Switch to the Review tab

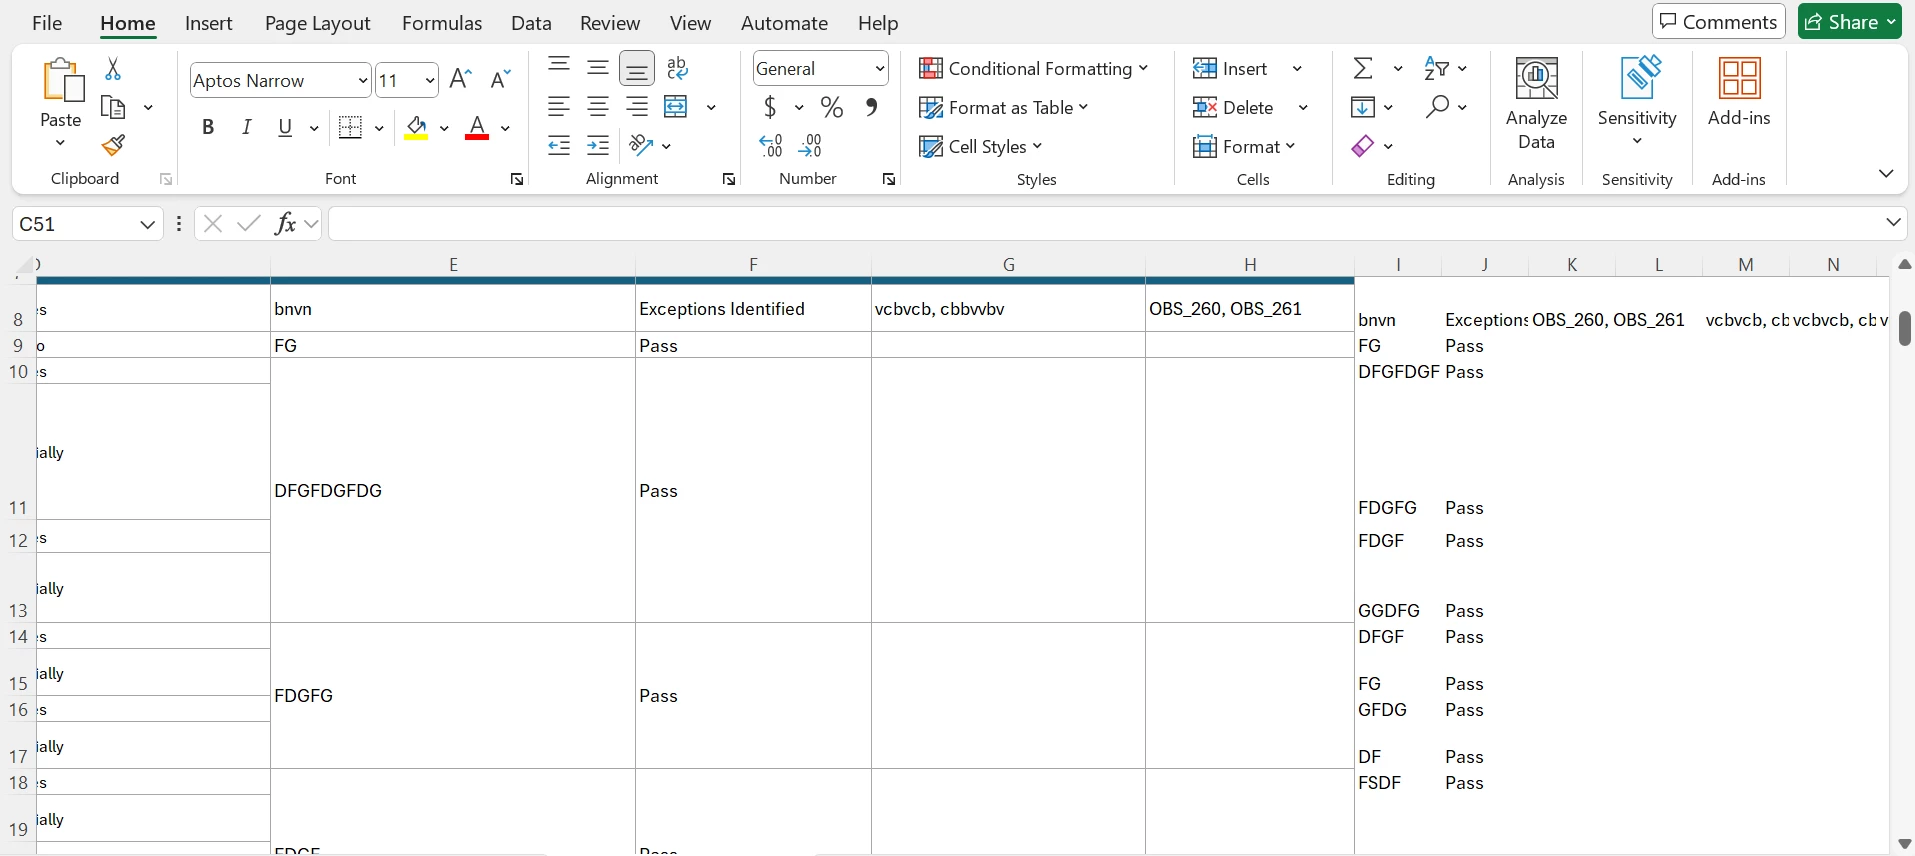point(610,23)
